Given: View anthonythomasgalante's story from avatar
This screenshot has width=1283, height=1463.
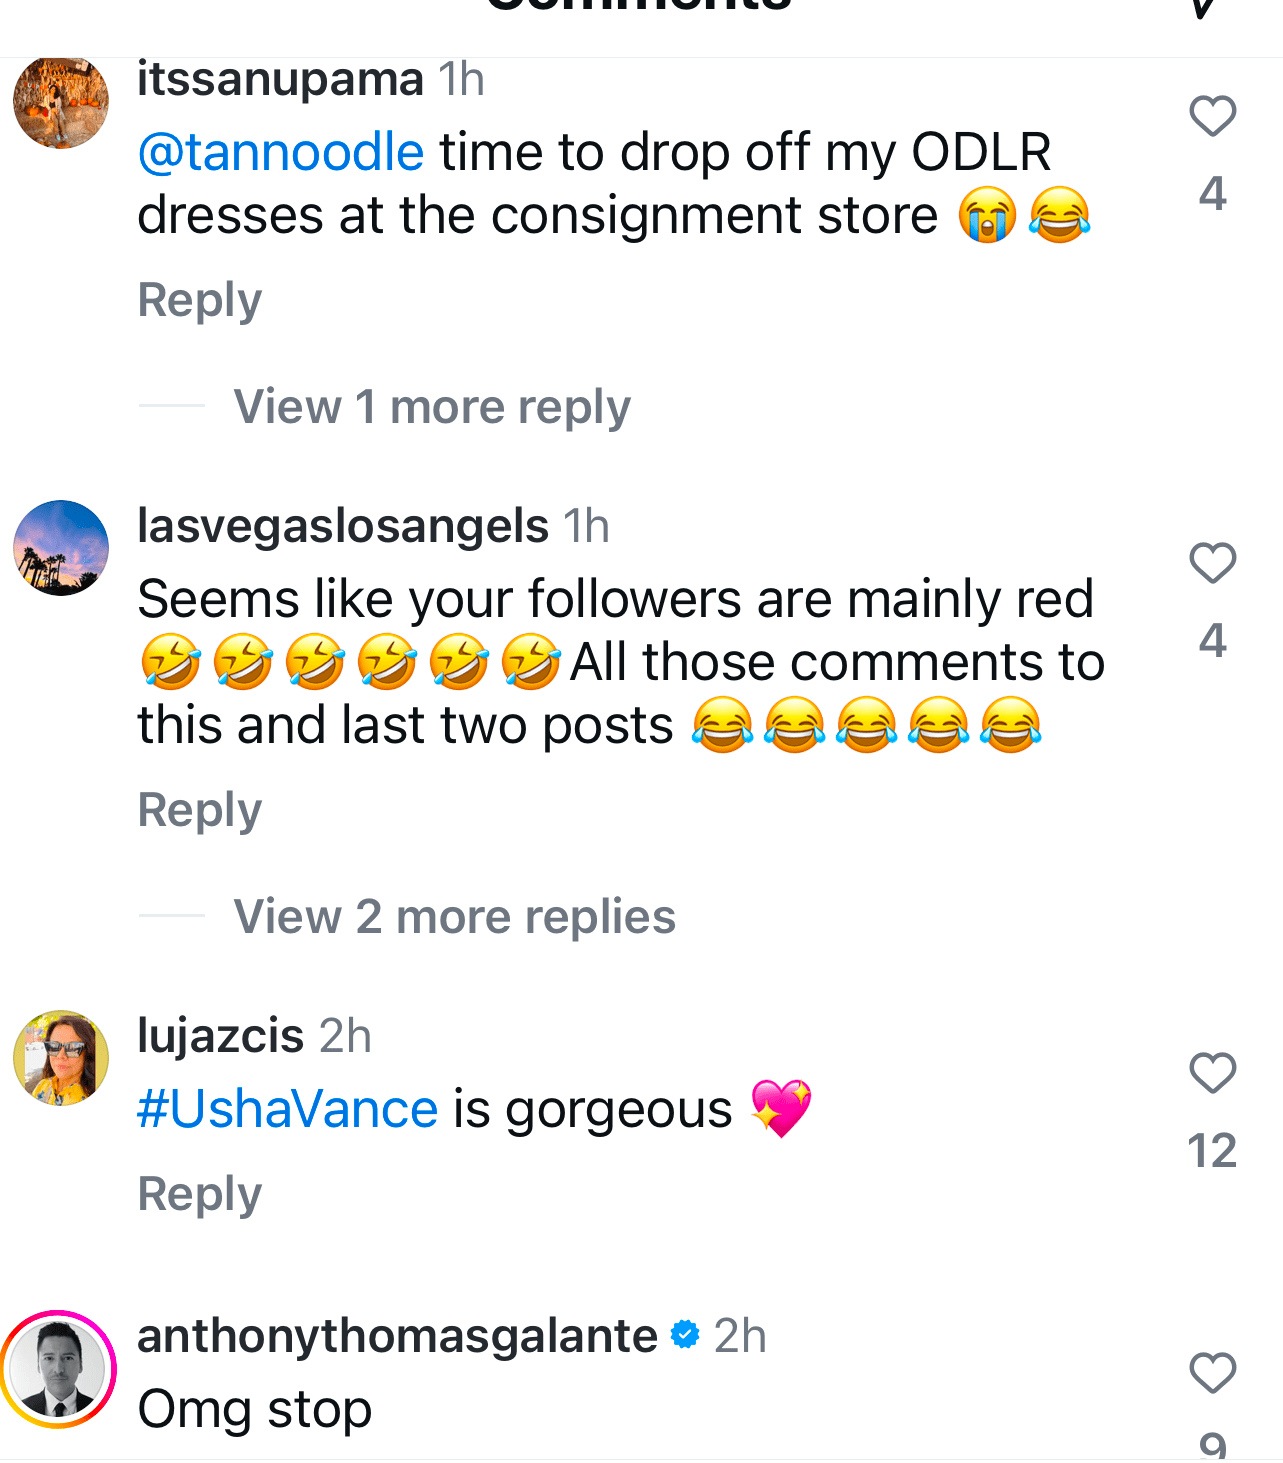Looking at the screenshot, I should 59,1369.
